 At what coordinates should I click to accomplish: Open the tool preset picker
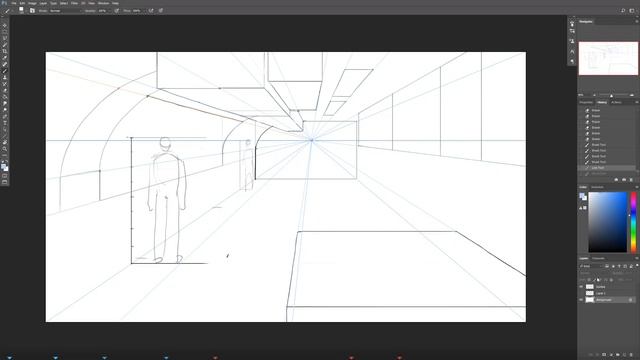tap(8, 11)
